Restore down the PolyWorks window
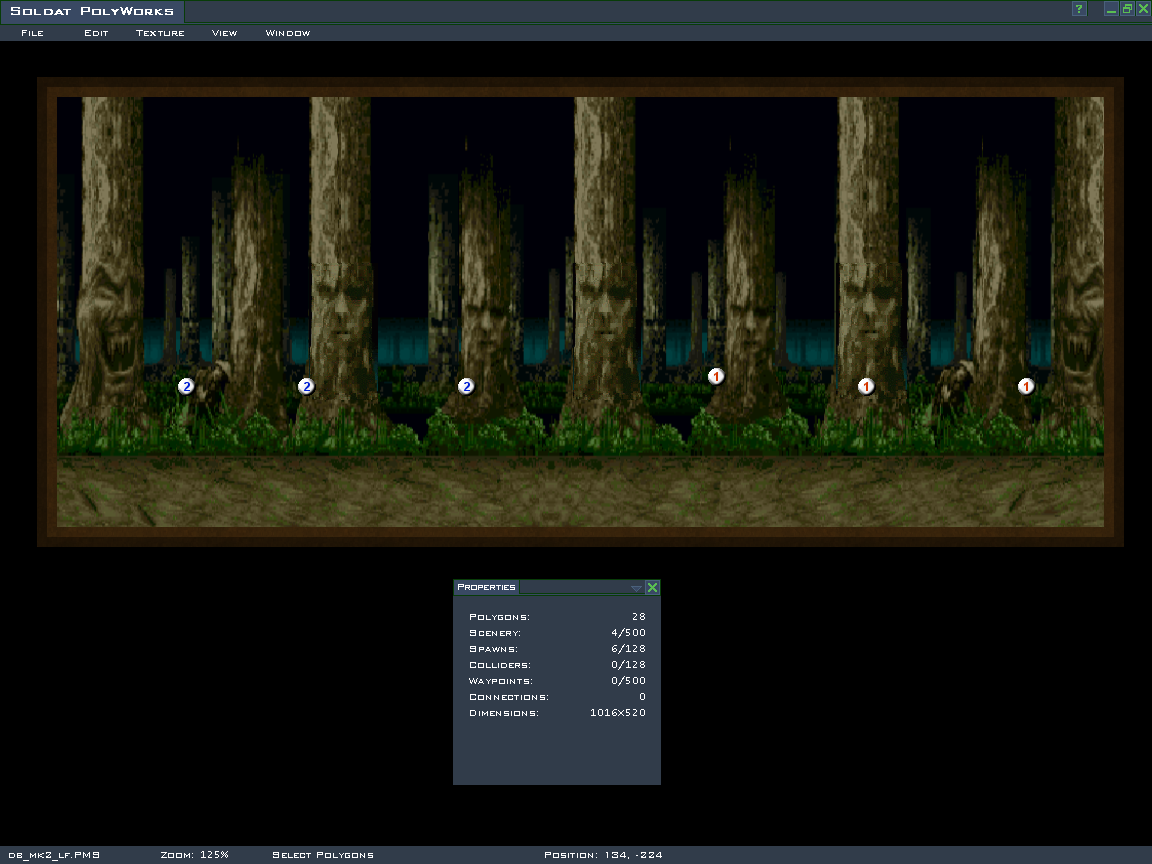Image resolution: width=1152 pixels, height=864 pixels. 1127,9
